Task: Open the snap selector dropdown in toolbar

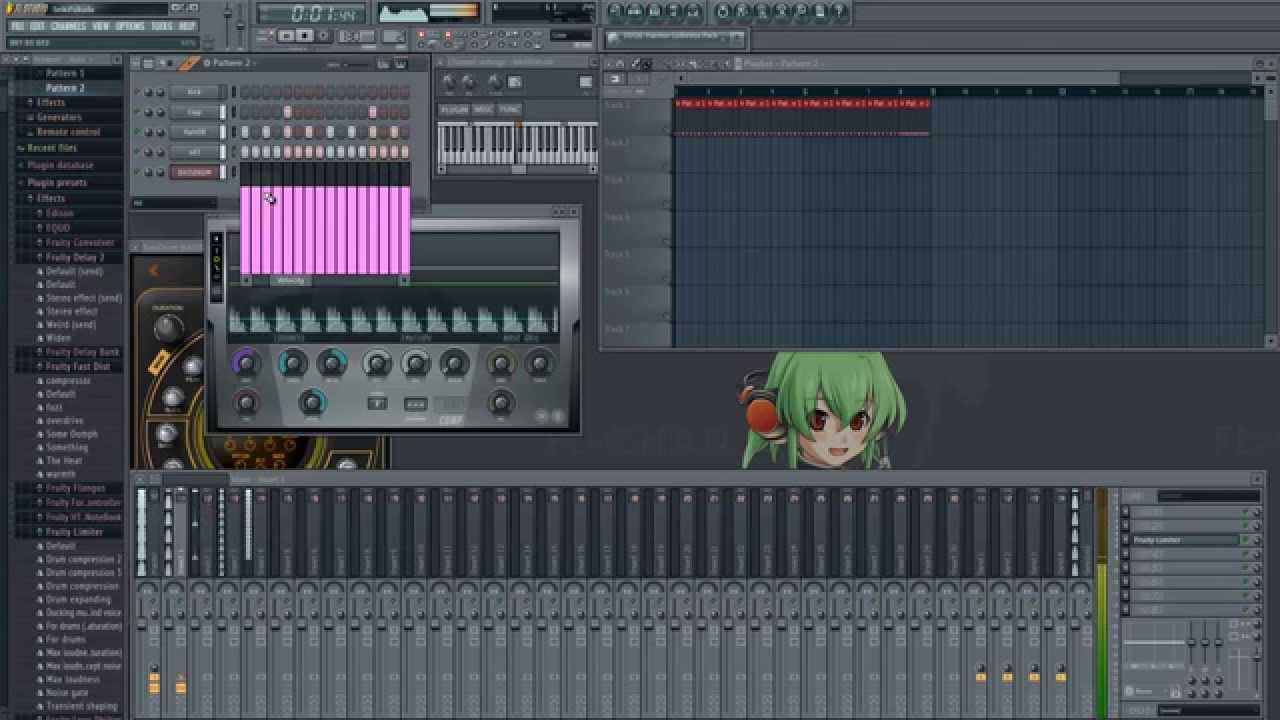Action: [571, 36]
